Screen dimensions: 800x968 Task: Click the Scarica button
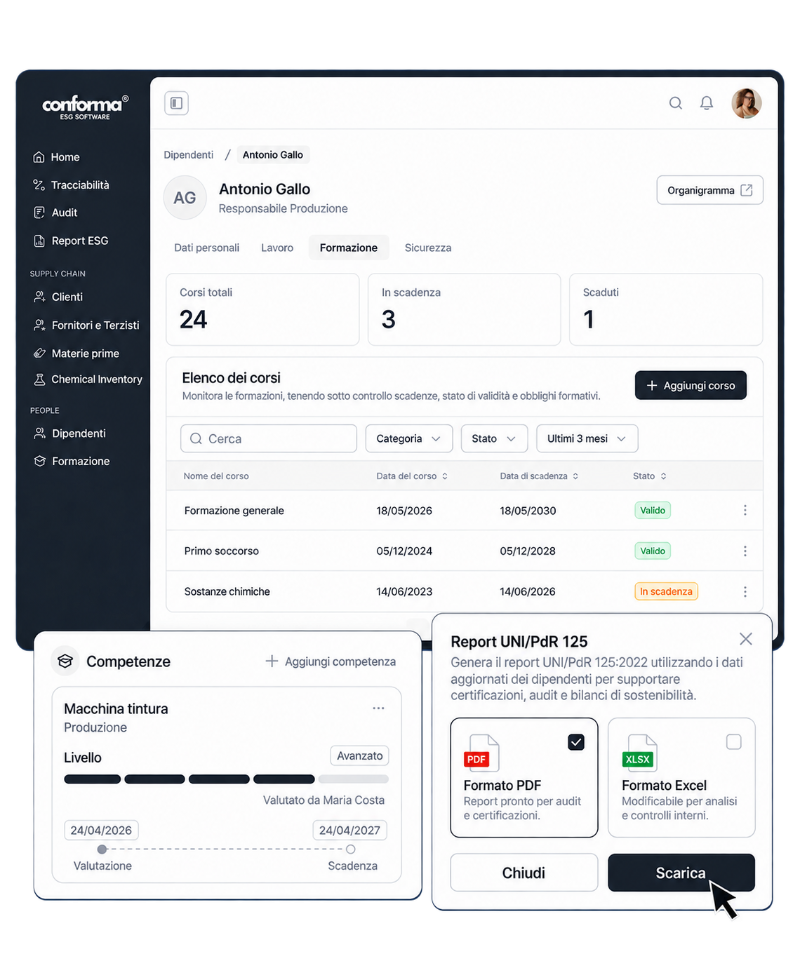coord(681,872)
